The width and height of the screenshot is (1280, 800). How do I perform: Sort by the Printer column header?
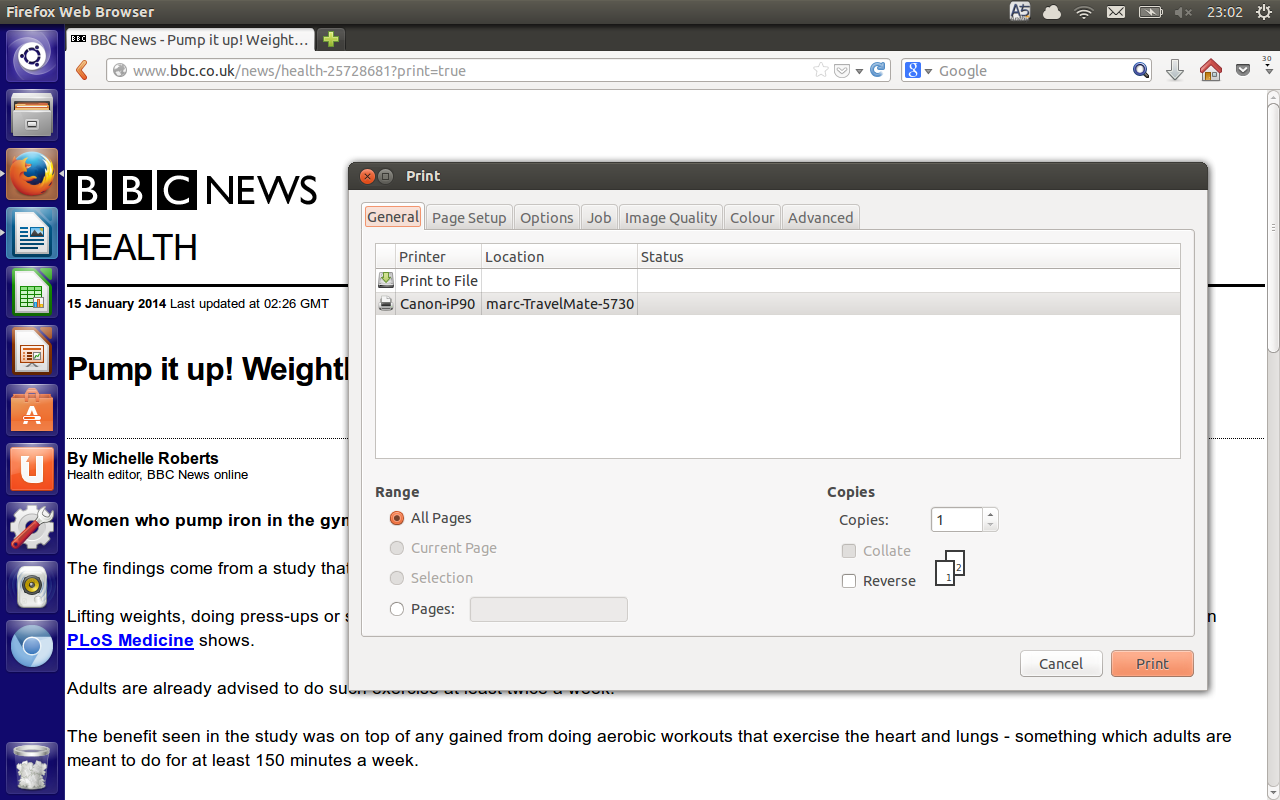pyautogui.click(x=439, y=257)
